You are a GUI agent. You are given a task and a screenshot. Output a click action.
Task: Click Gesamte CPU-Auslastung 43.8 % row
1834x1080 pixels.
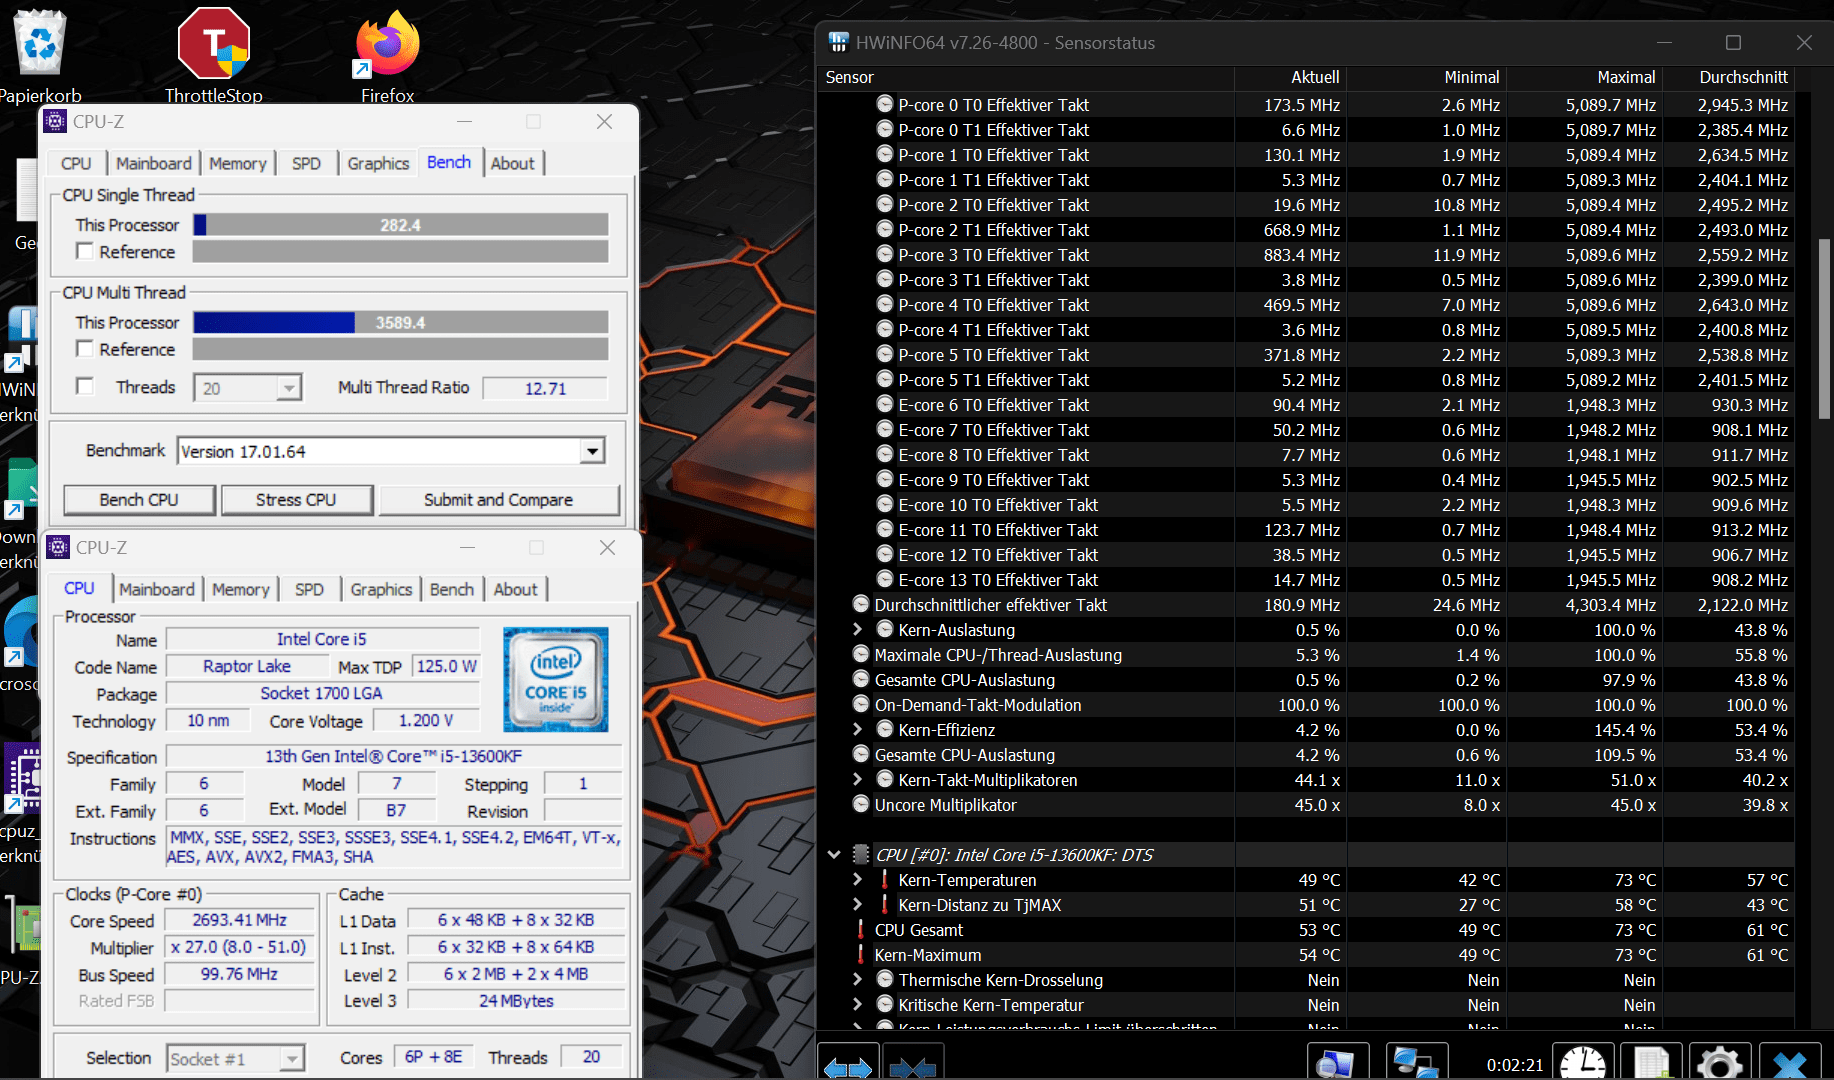1305,679
